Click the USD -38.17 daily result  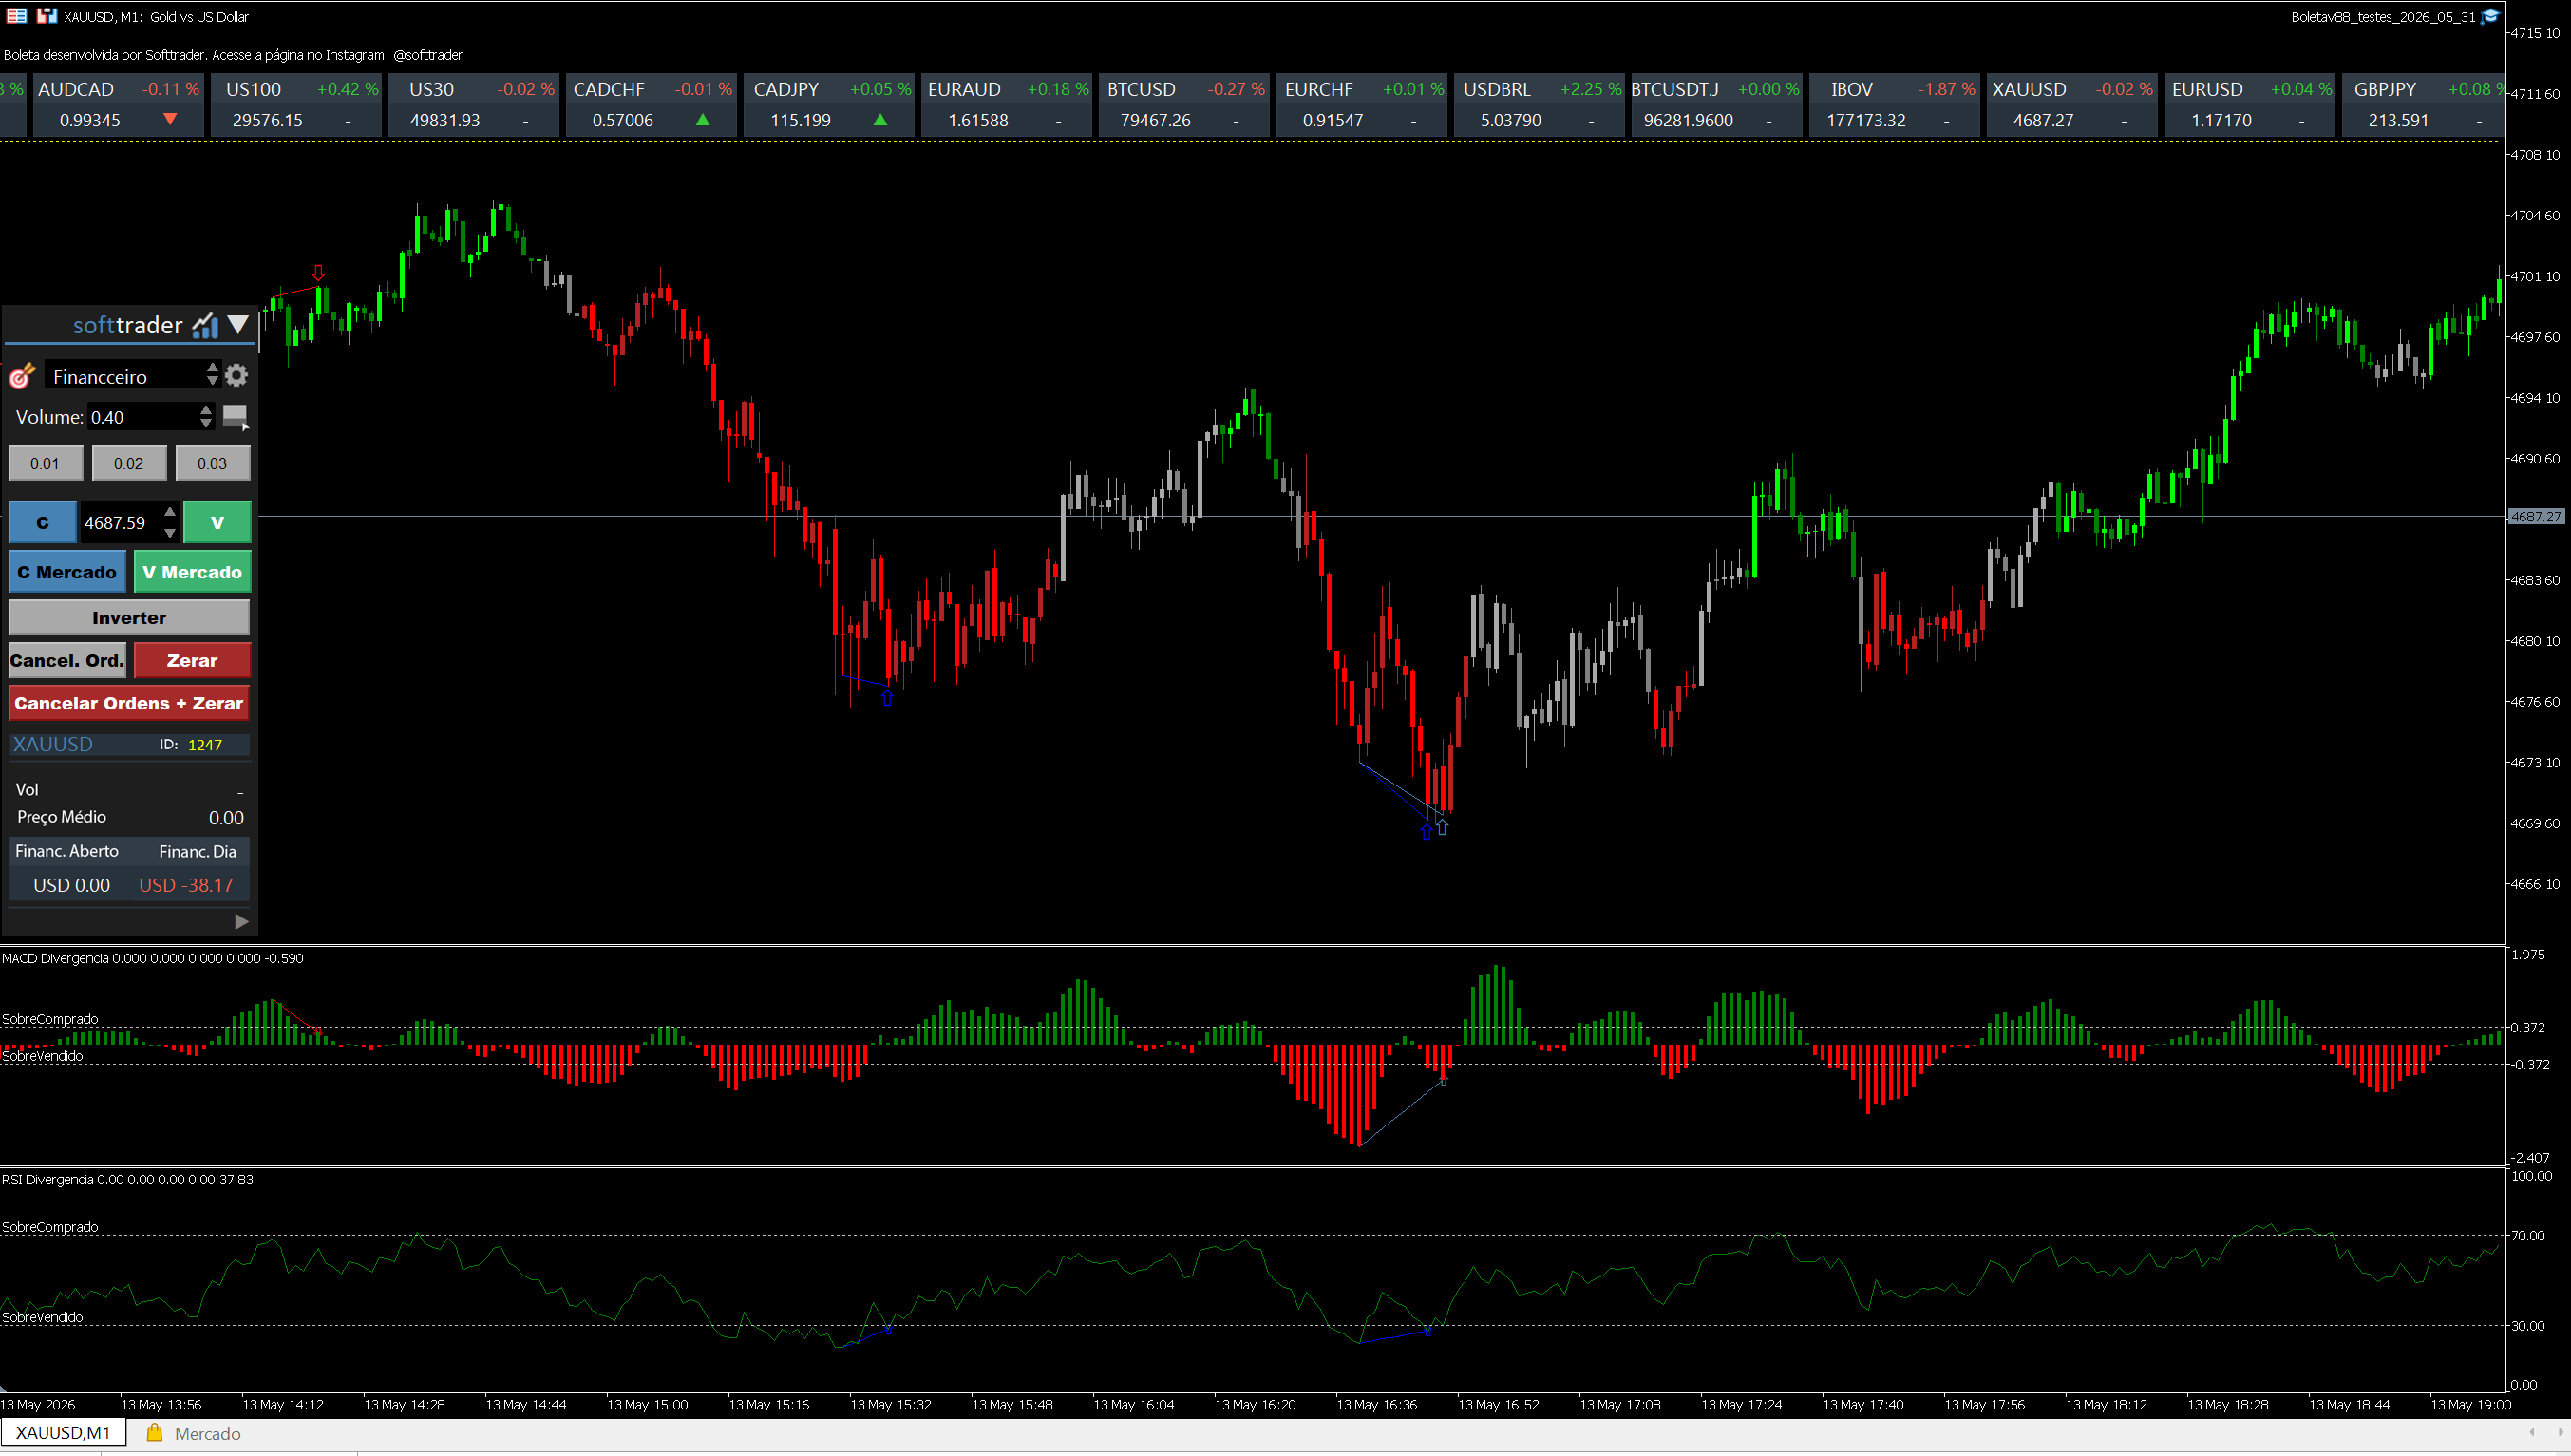coord(186,885)
